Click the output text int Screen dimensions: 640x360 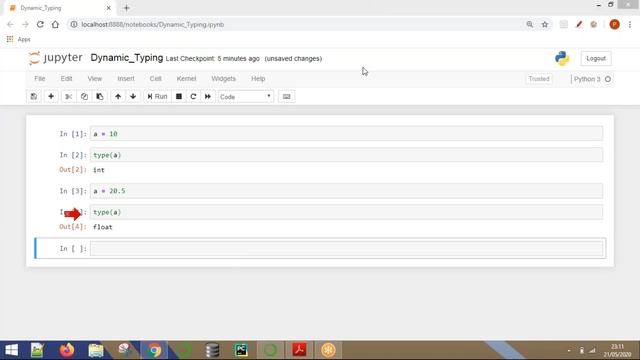click(x=99, y=170)
